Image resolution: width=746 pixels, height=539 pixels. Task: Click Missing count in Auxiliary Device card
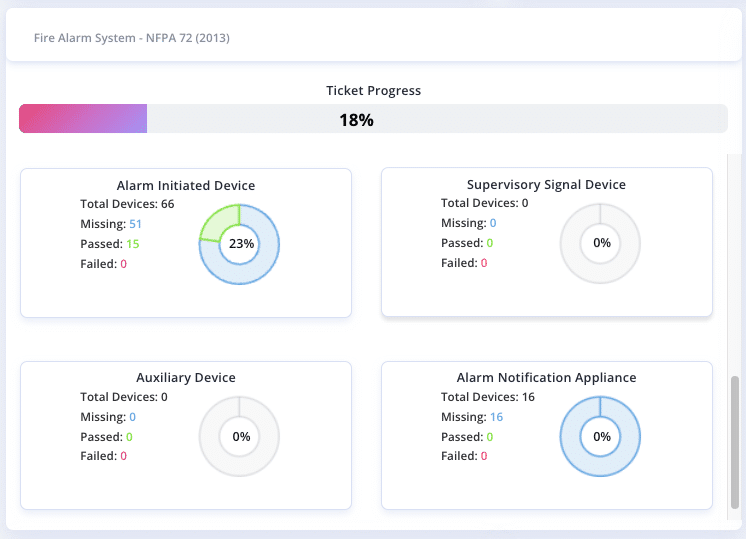click(132, 417)
